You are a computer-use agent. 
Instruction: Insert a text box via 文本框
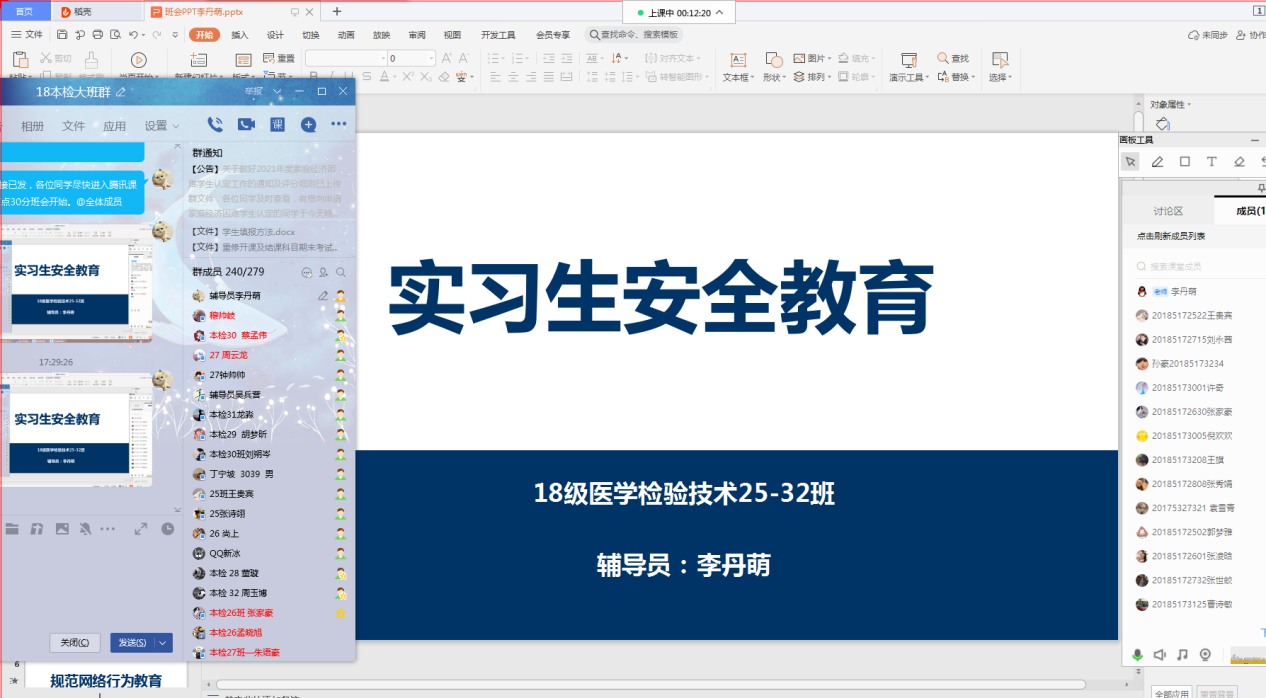pyautogui.click(x=737, y=68)
